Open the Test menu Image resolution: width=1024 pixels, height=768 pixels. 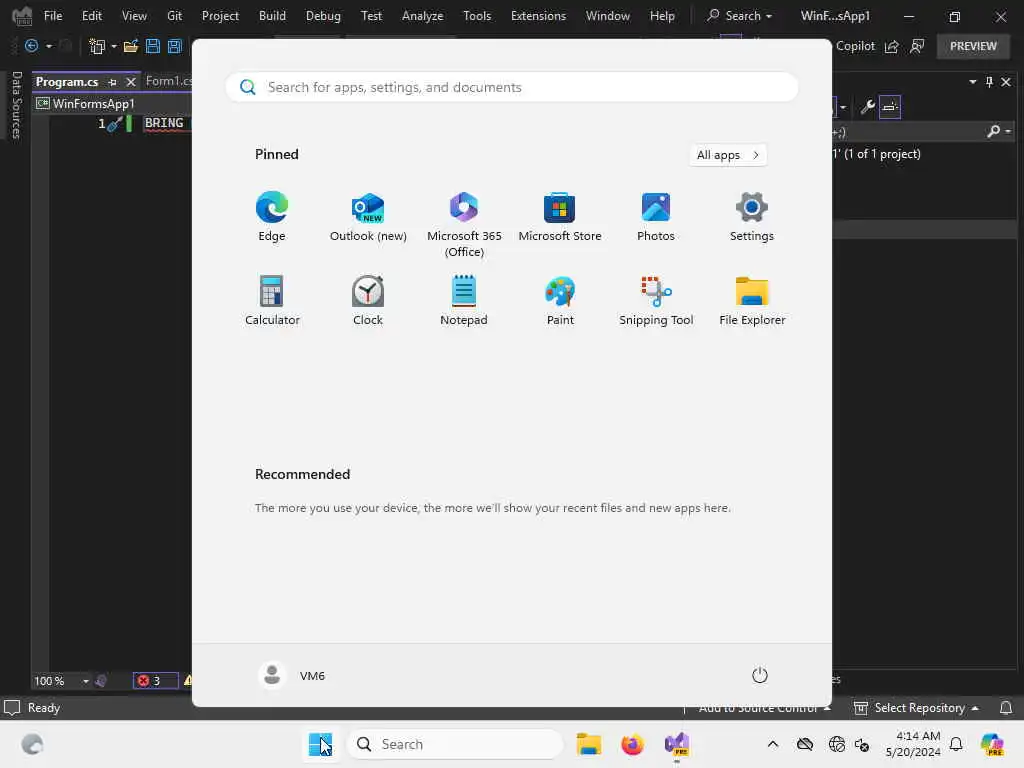pyautogui.click(x=371, y=16)
